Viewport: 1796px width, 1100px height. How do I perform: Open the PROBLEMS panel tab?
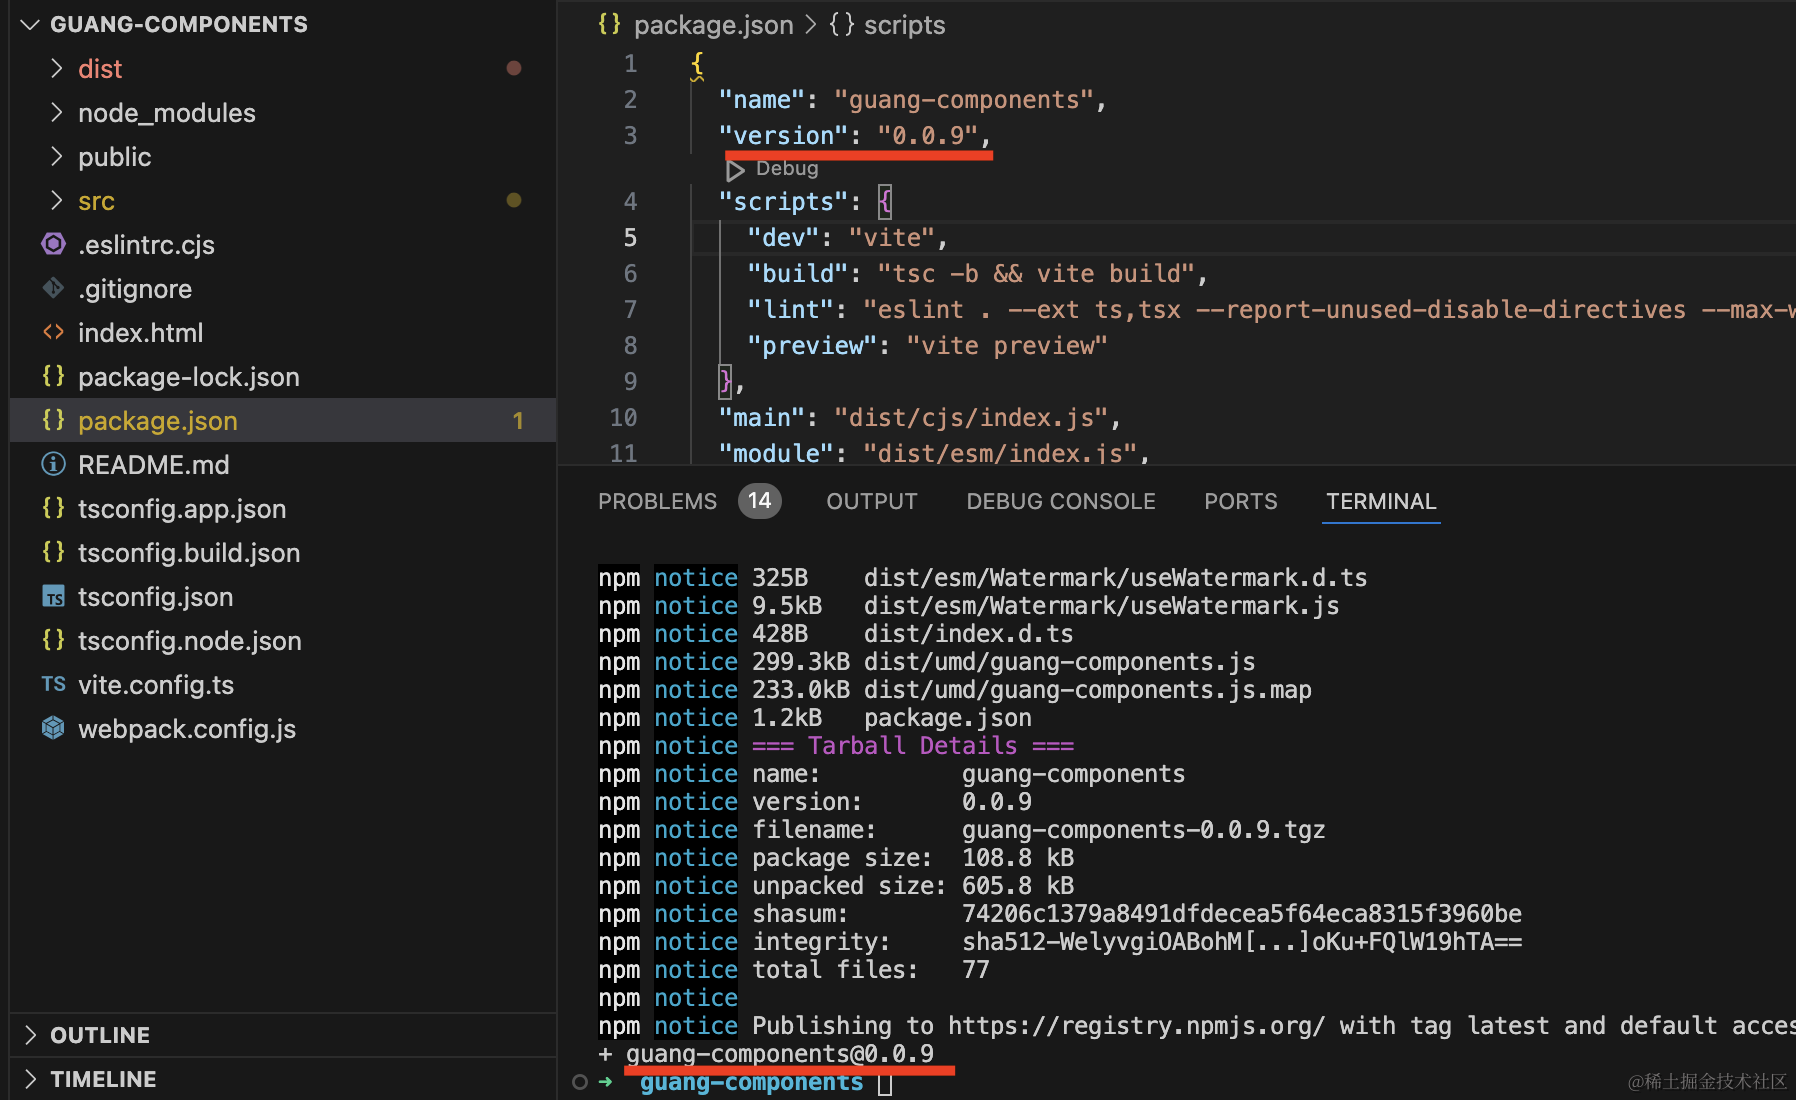(x=657, y=501)
